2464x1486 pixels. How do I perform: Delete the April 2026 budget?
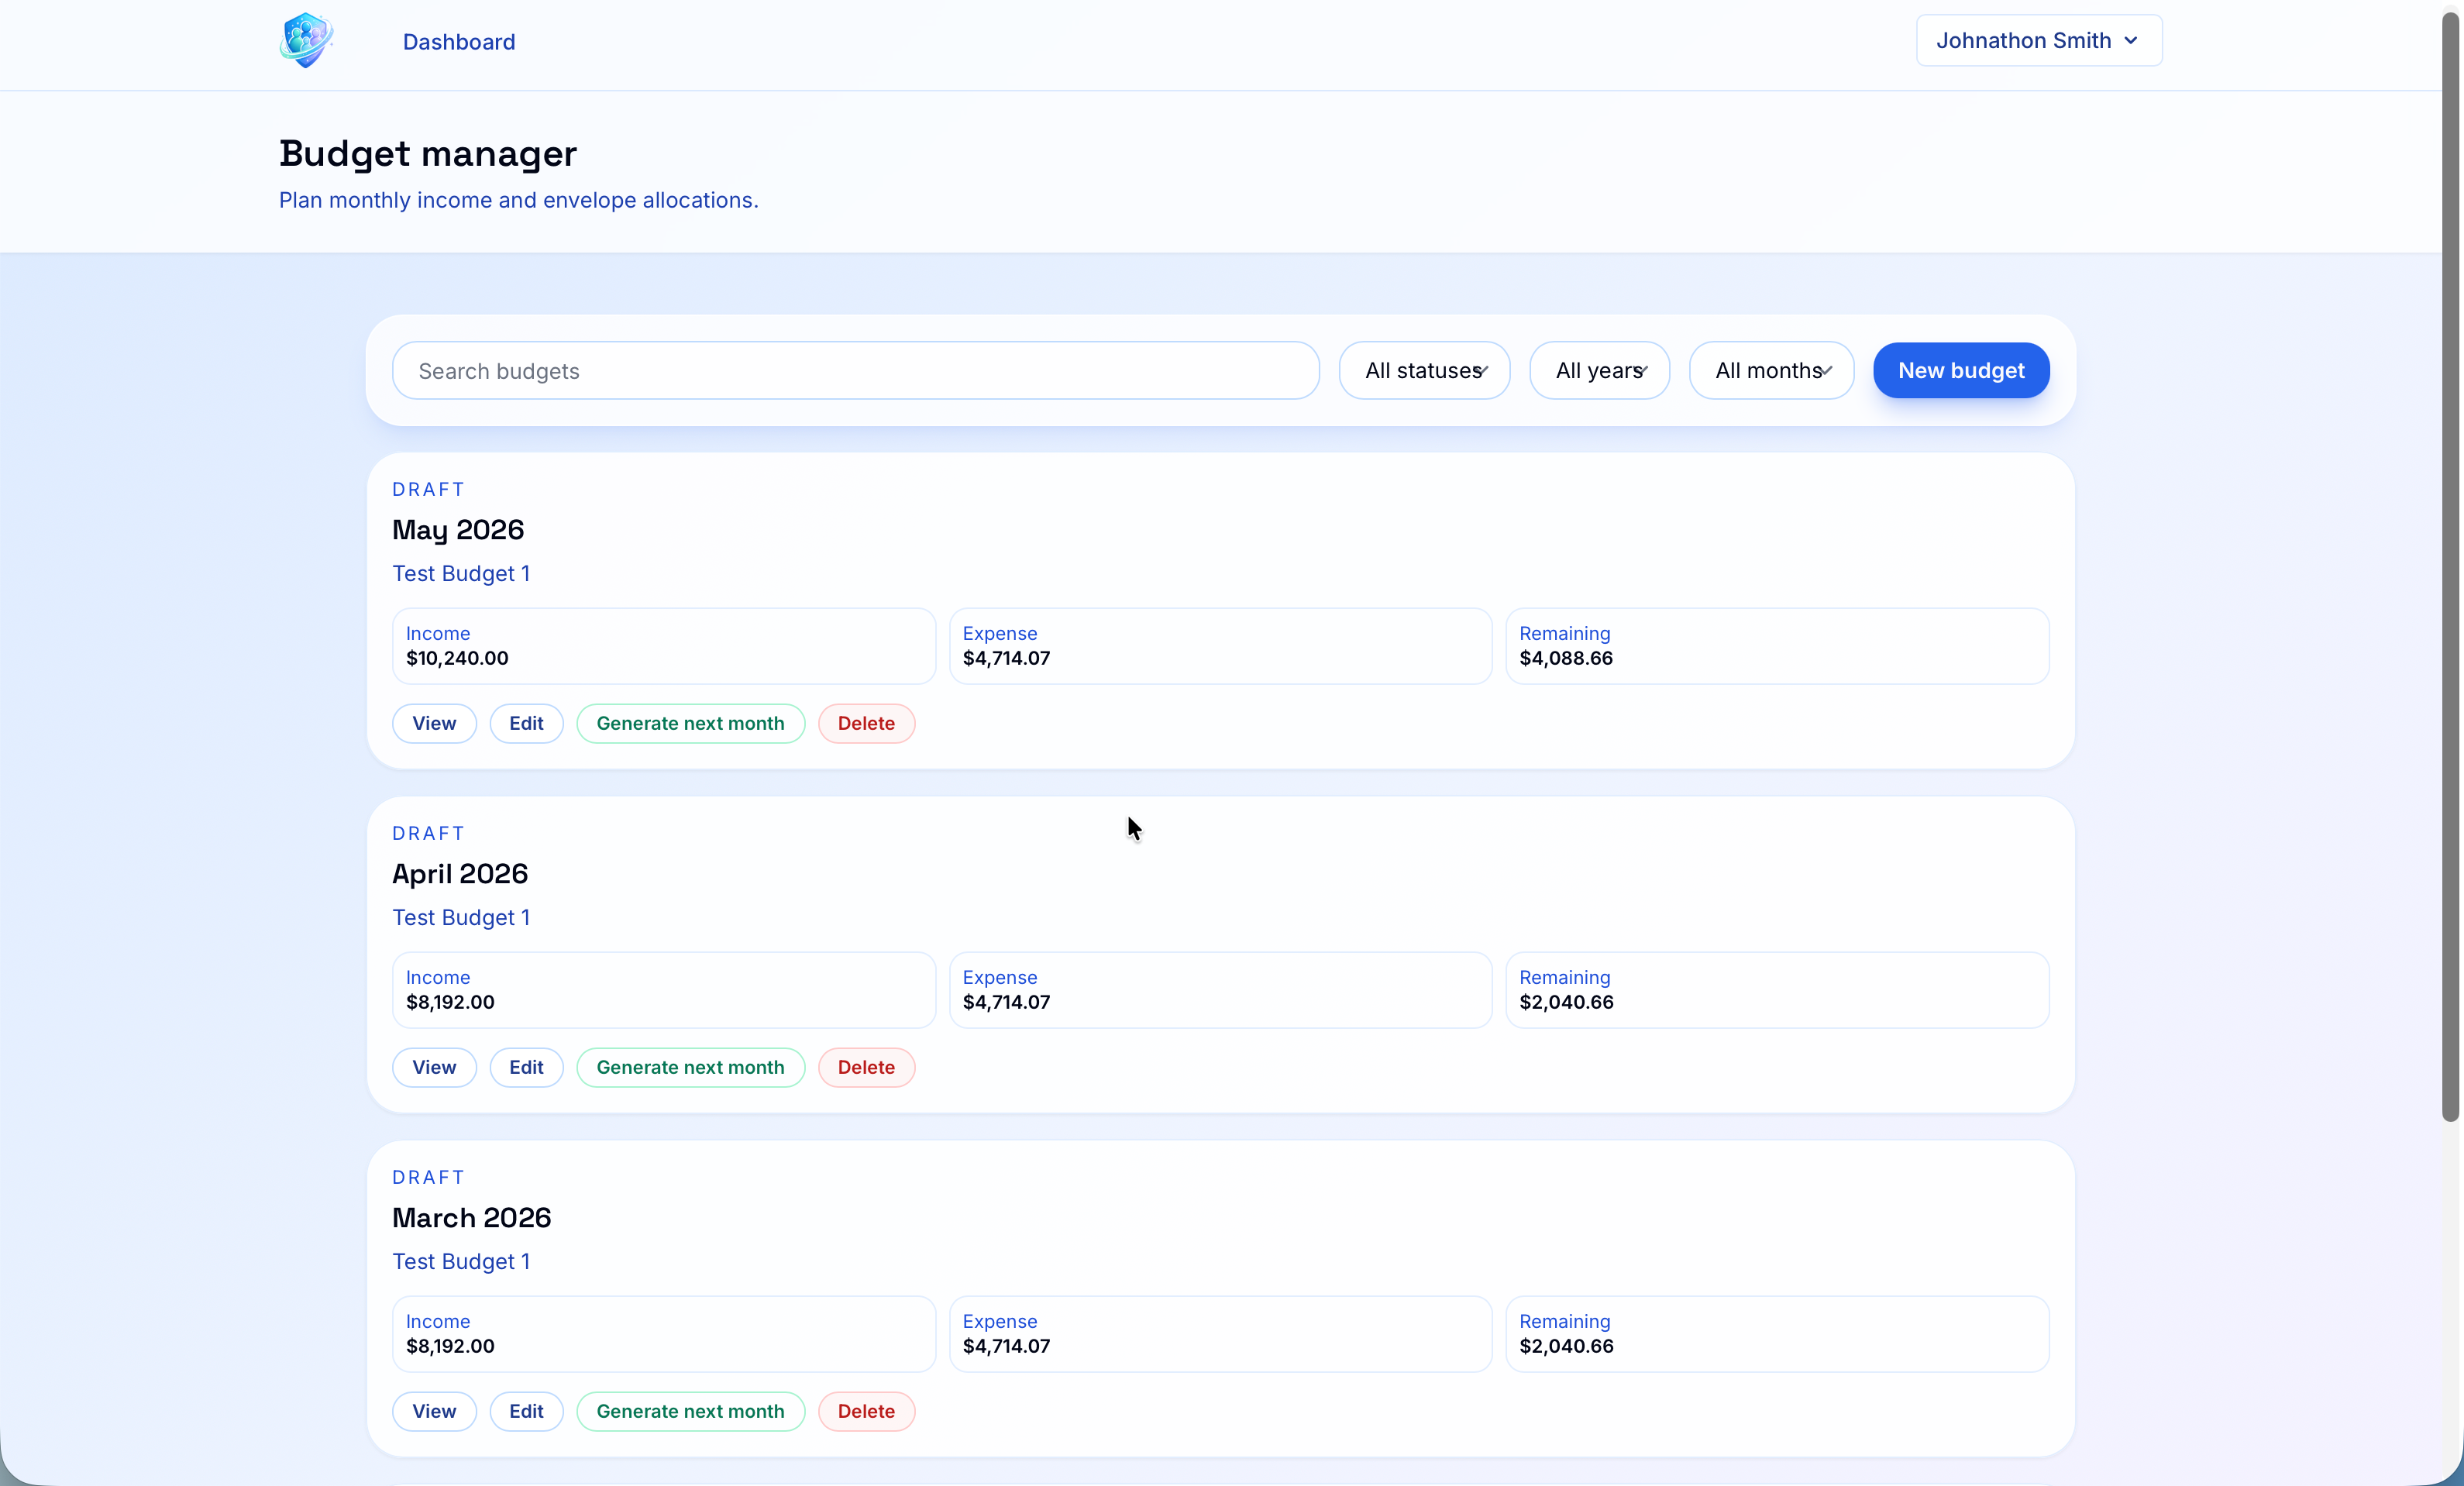866,1067
